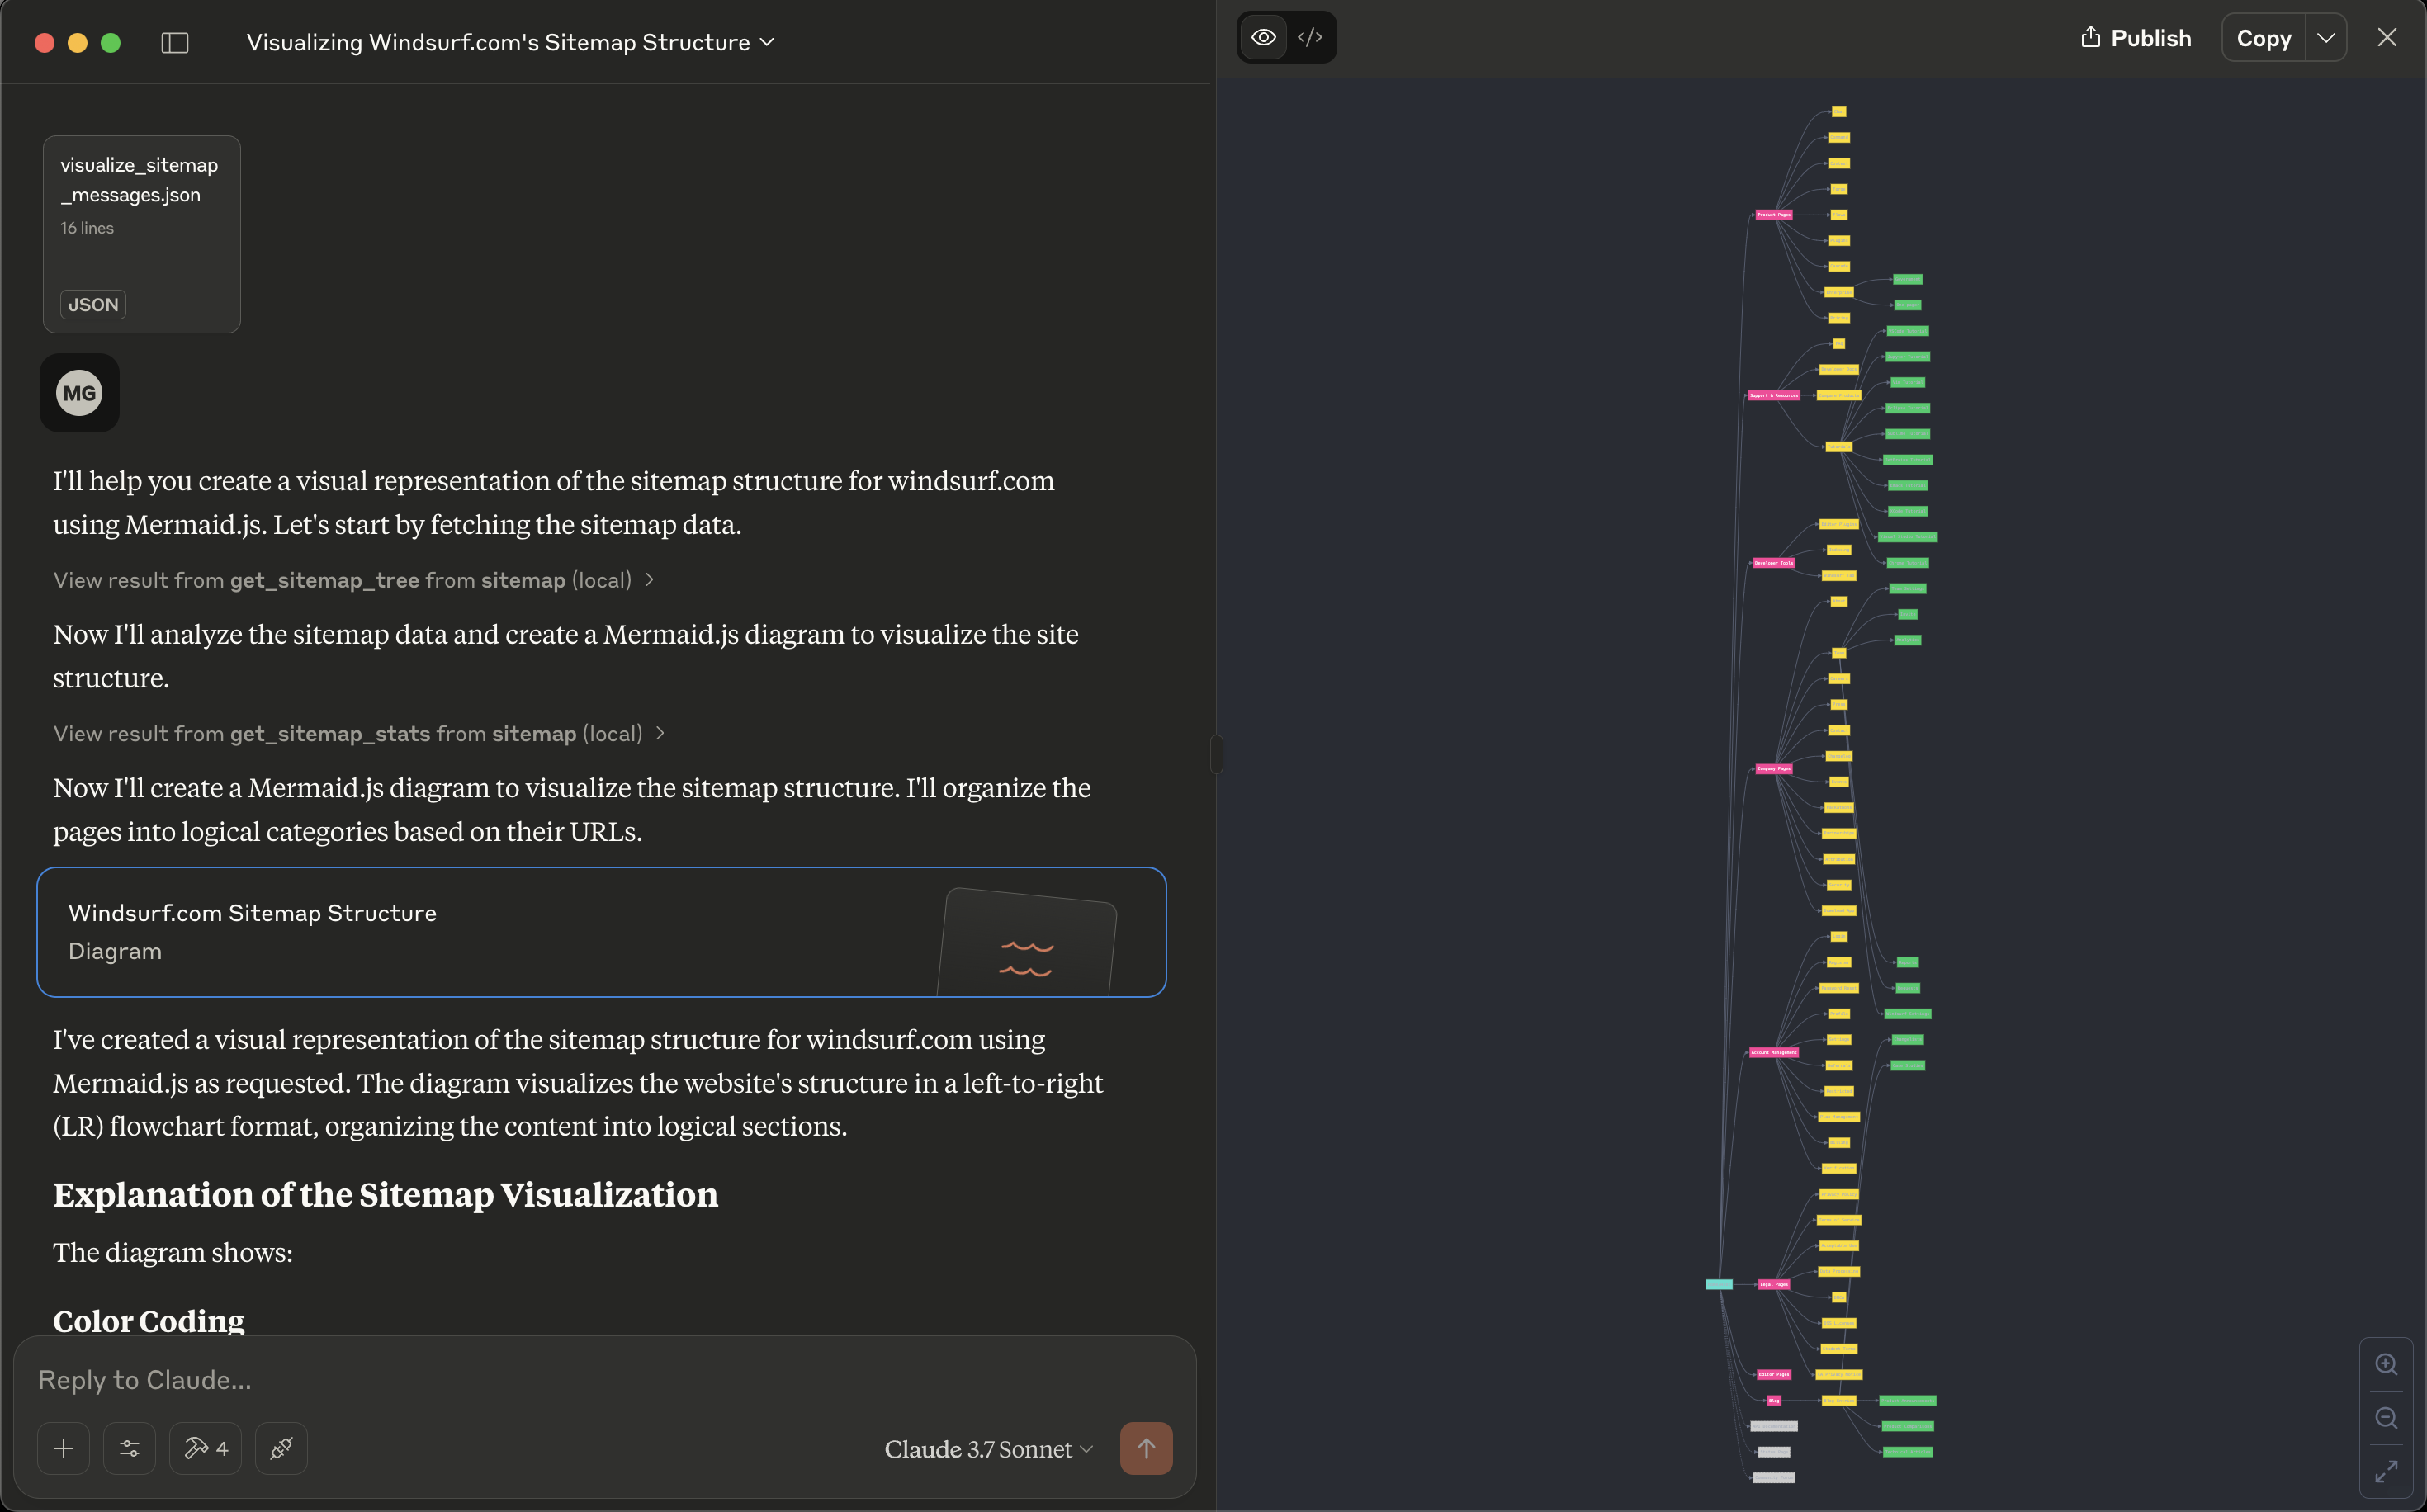This screenshot has width=2427, height=1512.
Task: Click the yellow Plan Management node
Action: (x=1839, y=1117)
